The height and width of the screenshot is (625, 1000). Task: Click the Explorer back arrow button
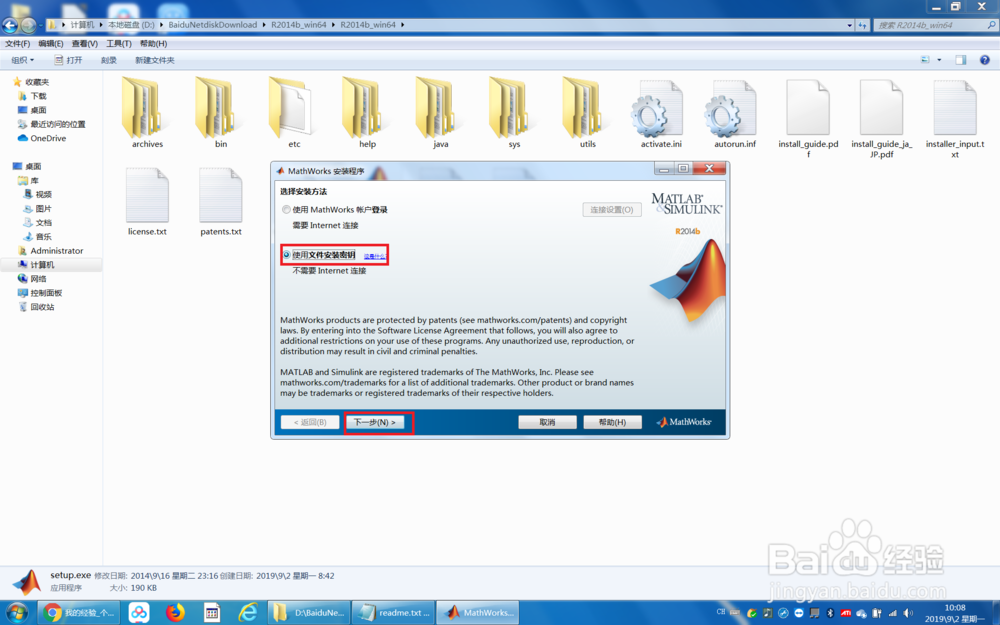(x=10, y=25)
